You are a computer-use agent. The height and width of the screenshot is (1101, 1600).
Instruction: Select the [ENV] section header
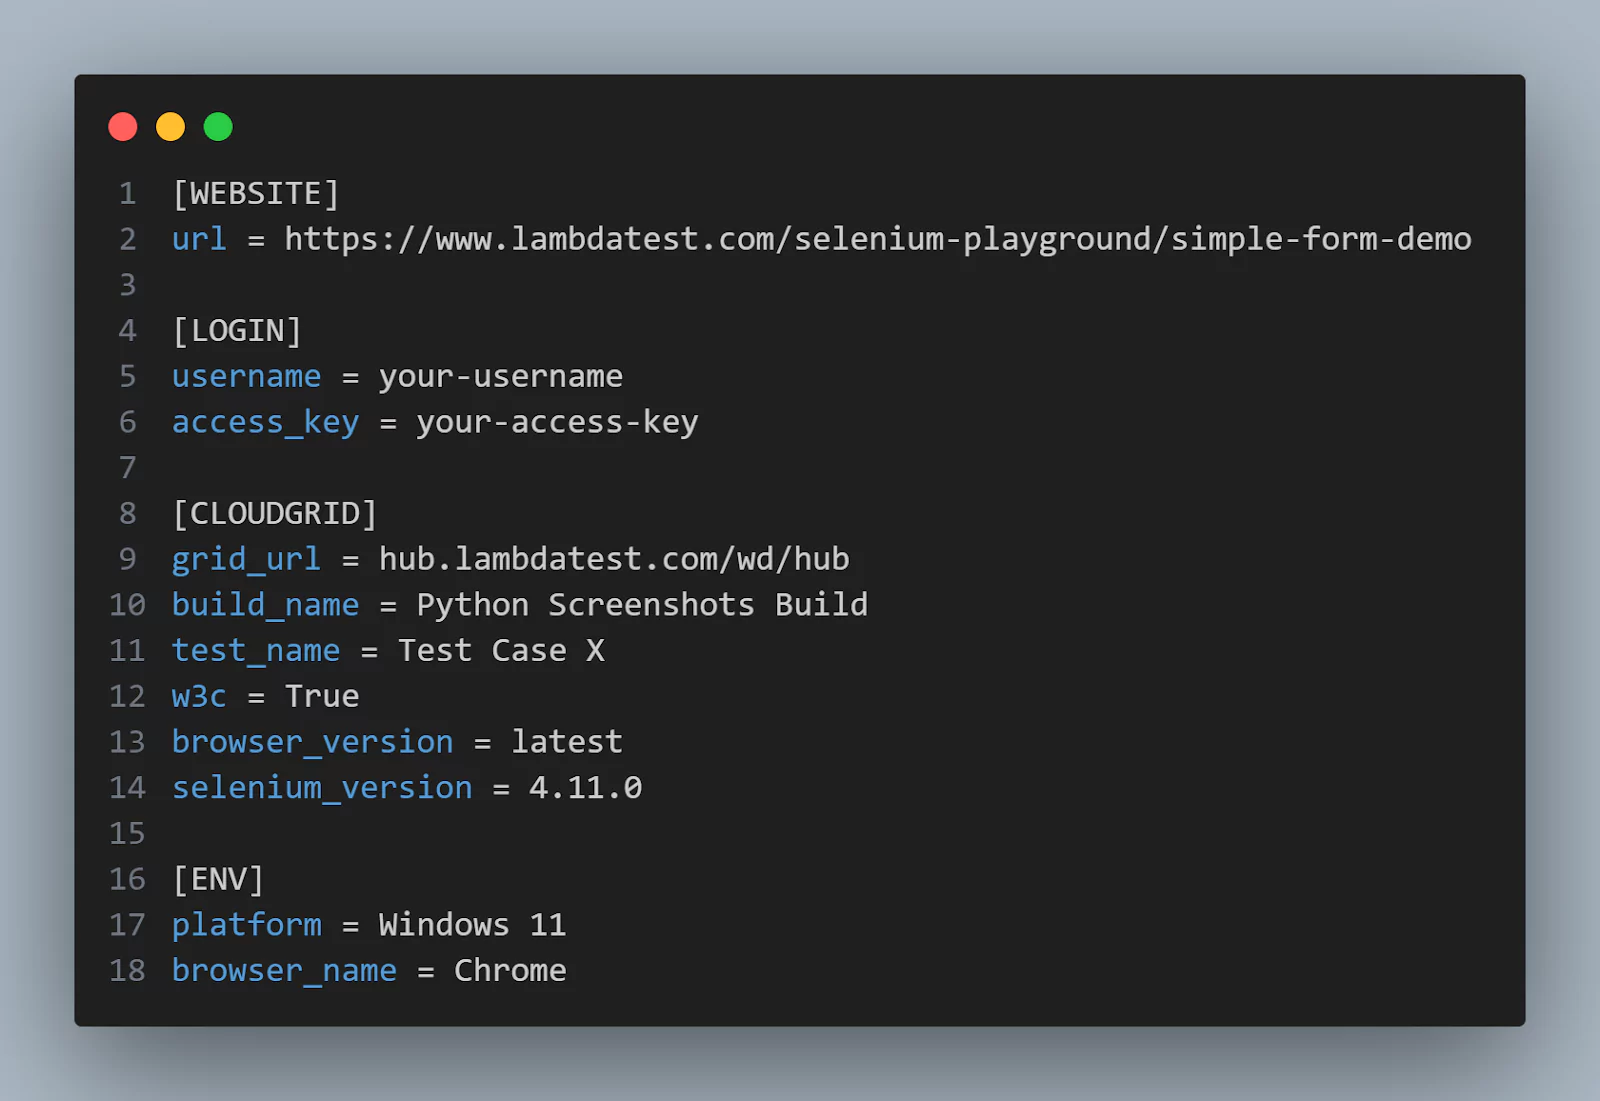tap(218, 879)
